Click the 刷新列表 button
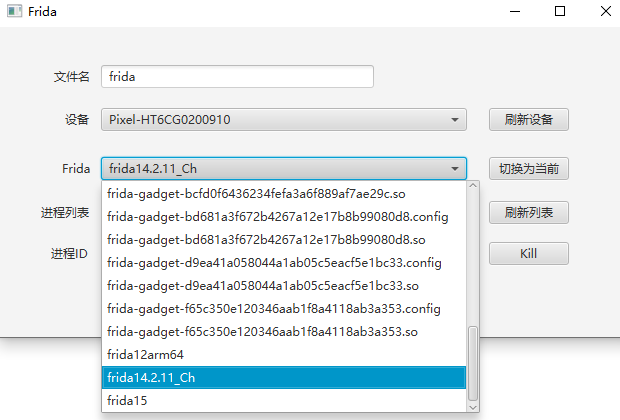 point(529,212)
